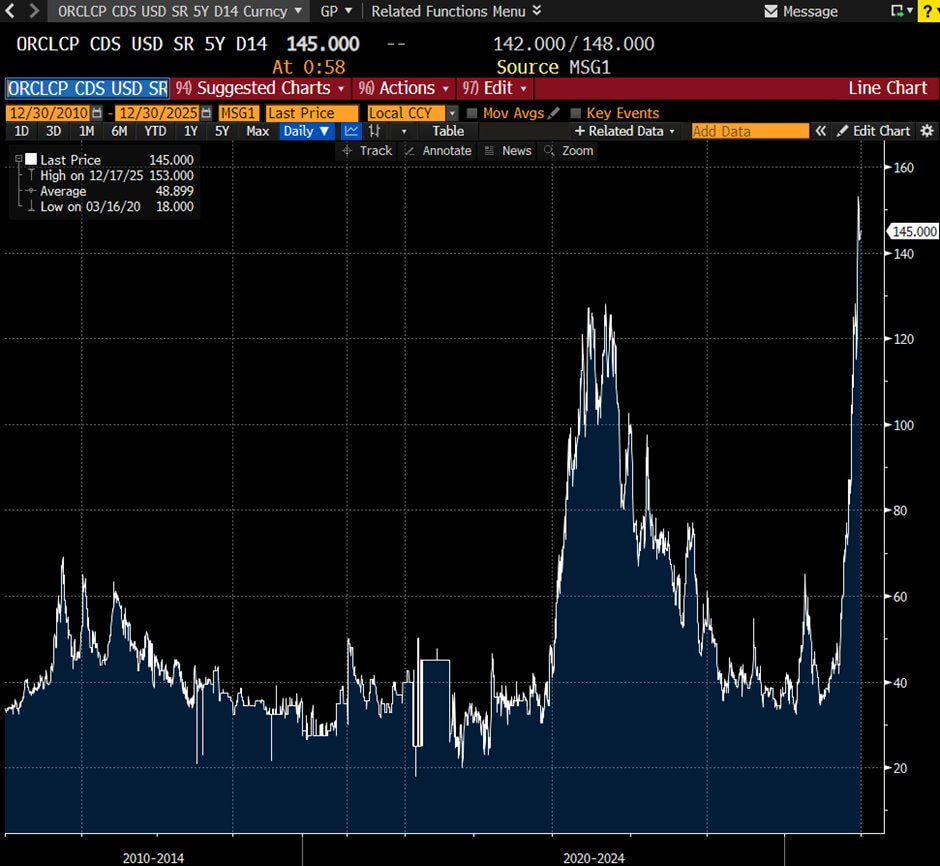This screenshot has height=866, width=940.
Task: Open the Related Data dropdown
Action: coord(626,131)
